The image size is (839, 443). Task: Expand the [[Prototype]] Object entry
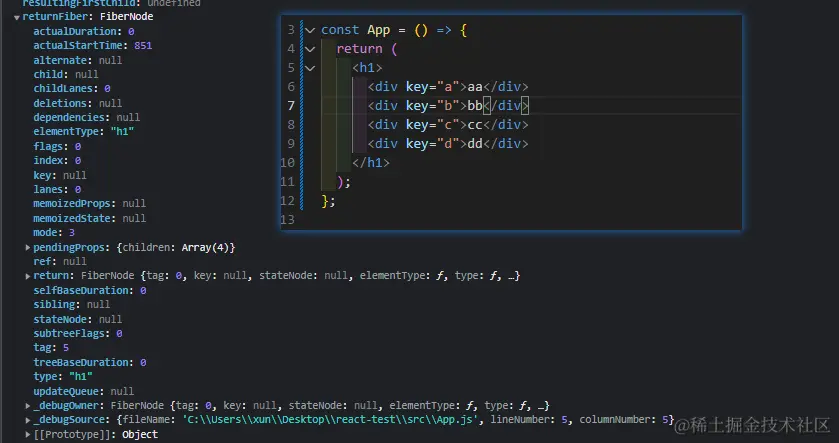(28, 434)
